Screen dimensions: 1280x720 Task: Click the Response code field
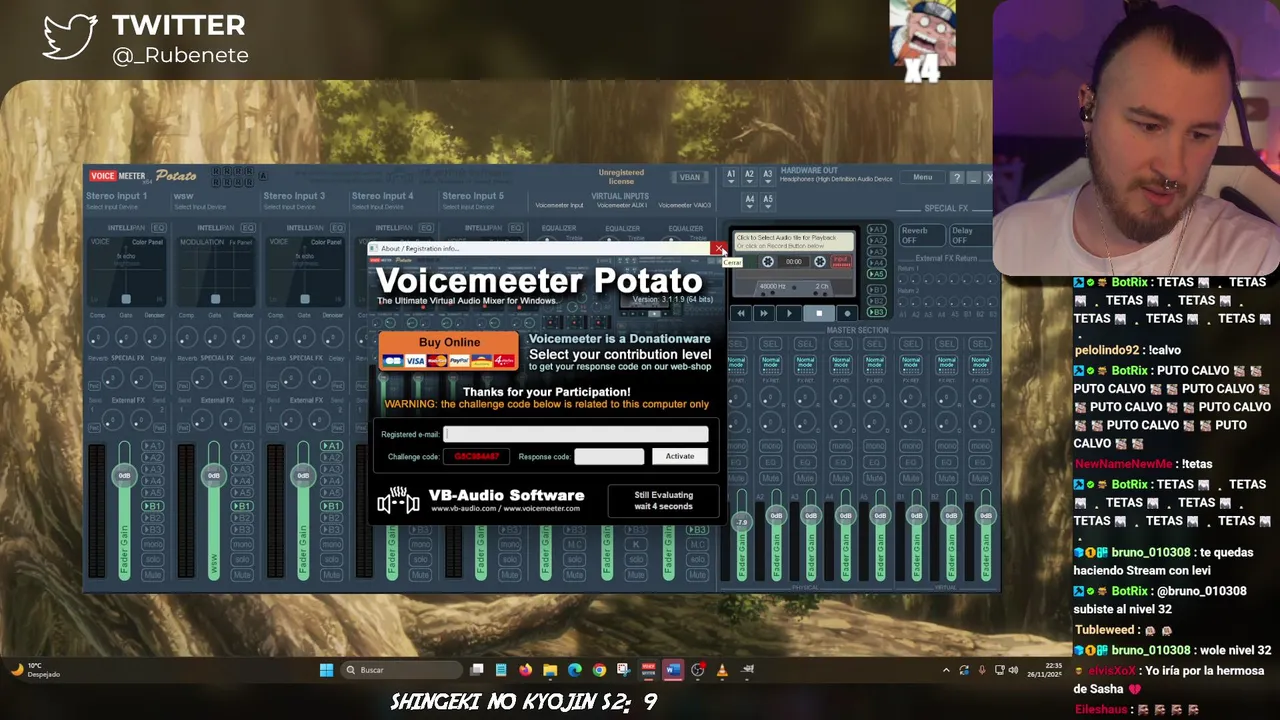(x=609, y=456)
